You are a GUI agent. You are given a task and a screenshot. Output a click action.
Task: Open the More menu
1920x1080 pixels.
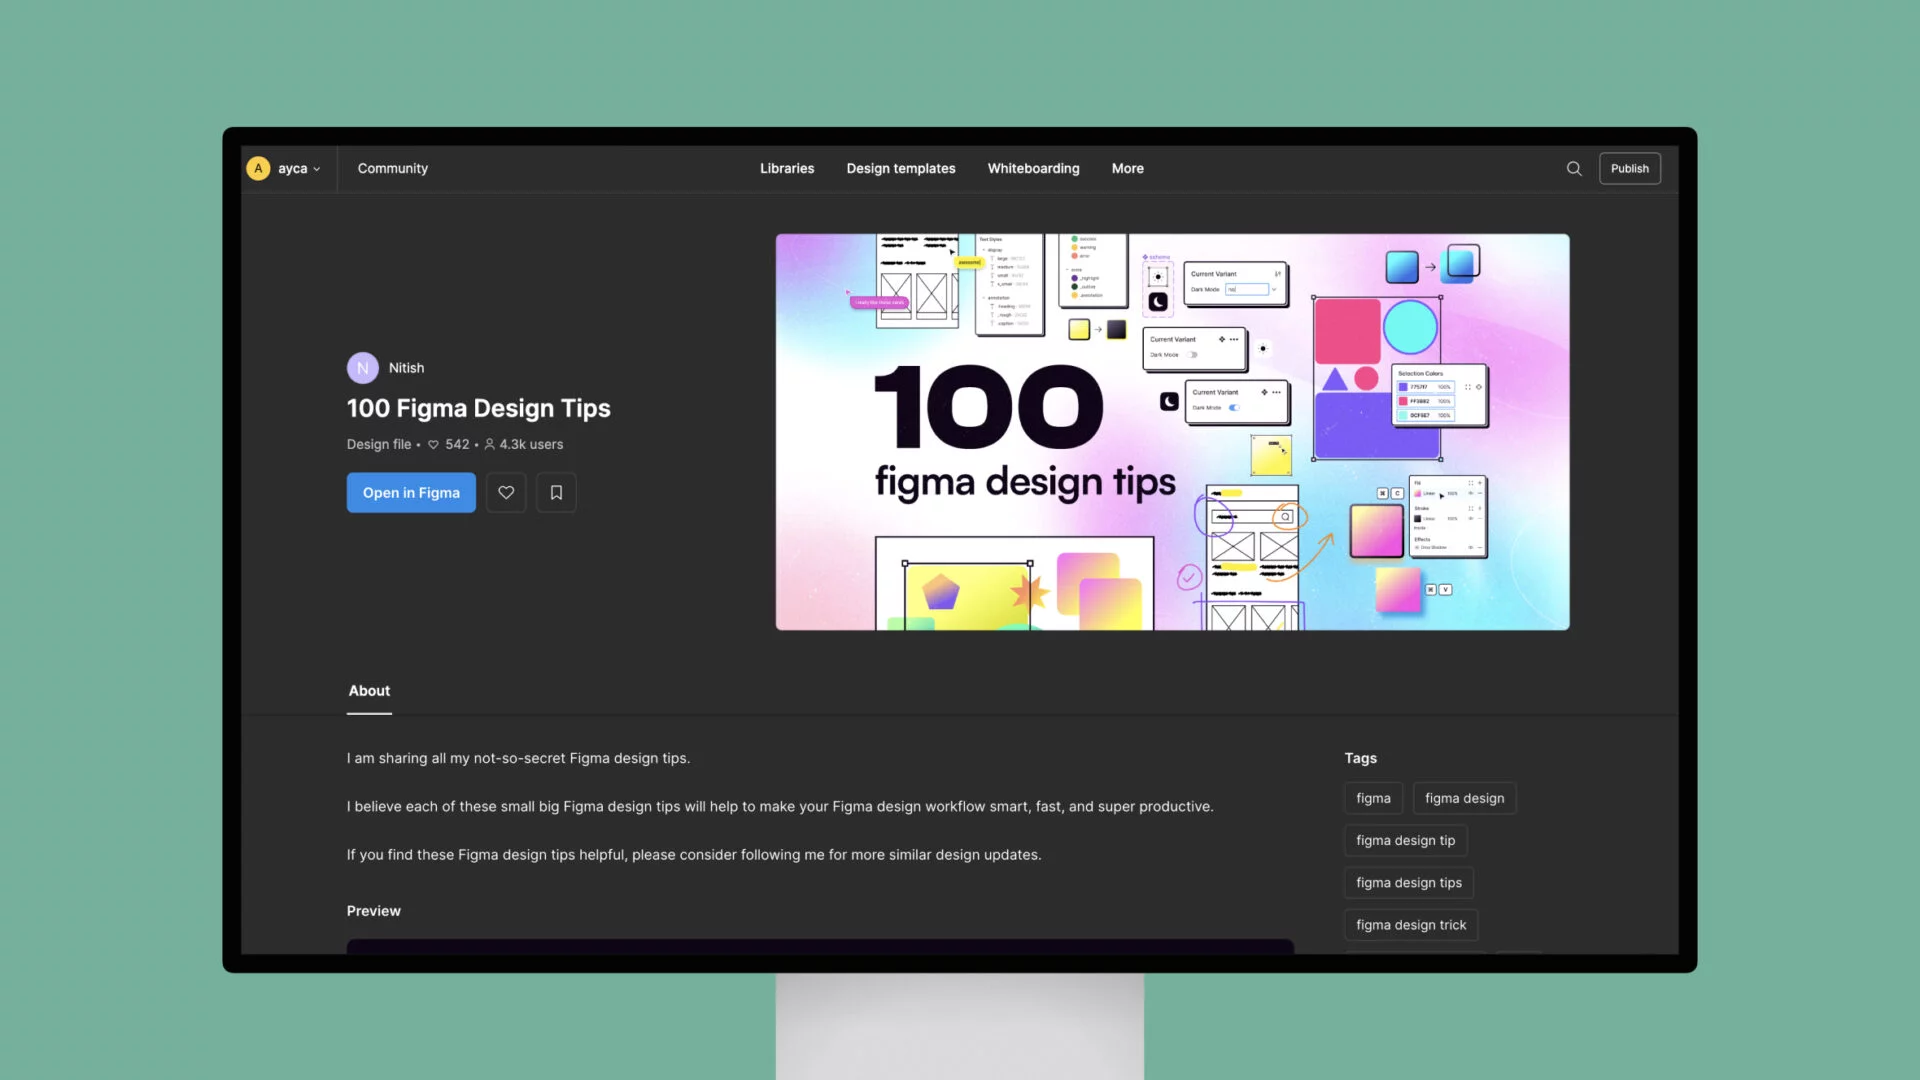click(1127, 169)
